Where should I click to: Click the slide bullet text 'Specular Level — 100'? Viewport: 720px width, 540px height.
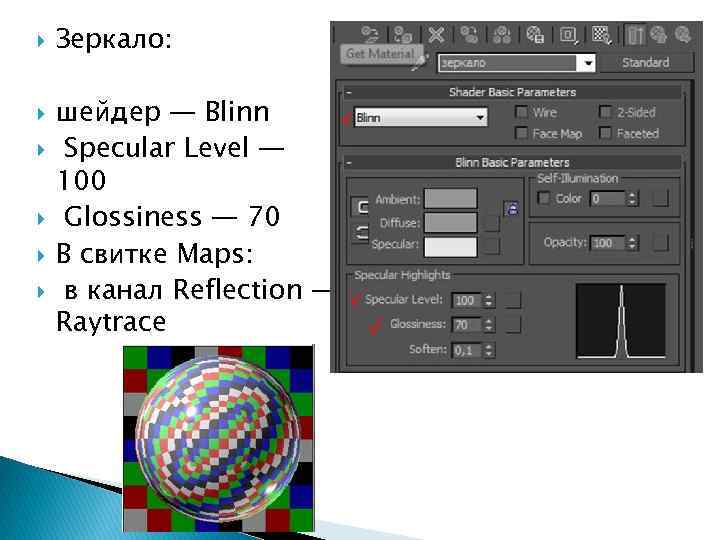[x=170, y=163]
